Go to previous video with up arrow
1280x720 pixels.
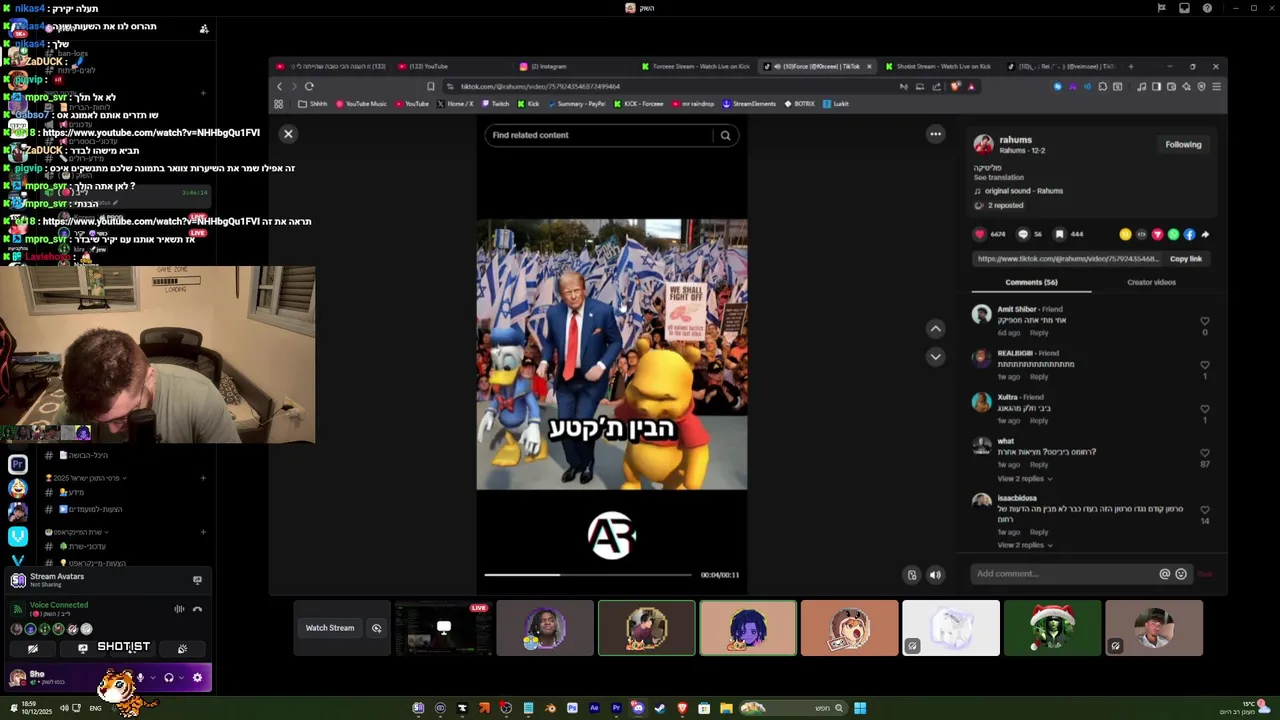(x=935, y=328)
